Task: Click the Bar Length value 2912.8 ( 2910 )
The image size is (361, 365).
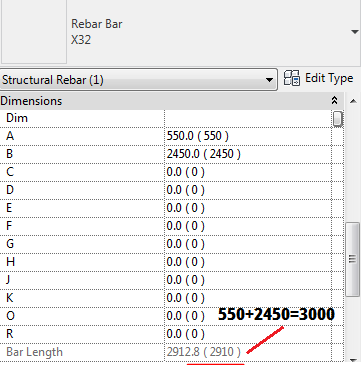Action: coord(204,352)
